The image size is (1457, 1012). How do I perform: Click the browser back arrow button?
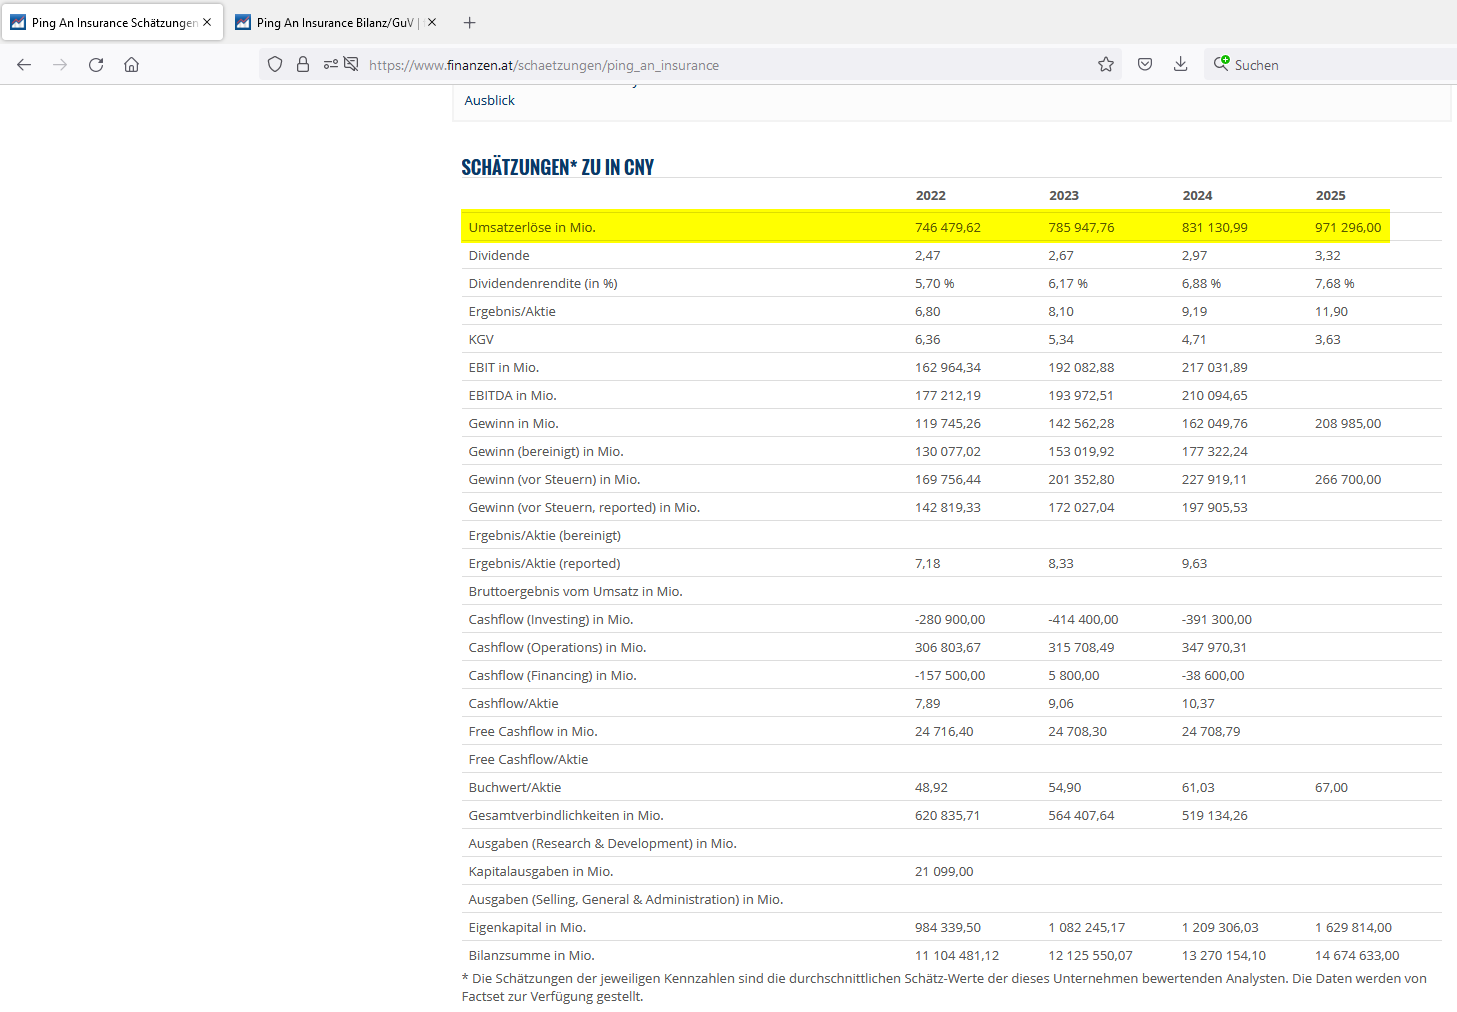pyautogui.click(x=24, y=65)
